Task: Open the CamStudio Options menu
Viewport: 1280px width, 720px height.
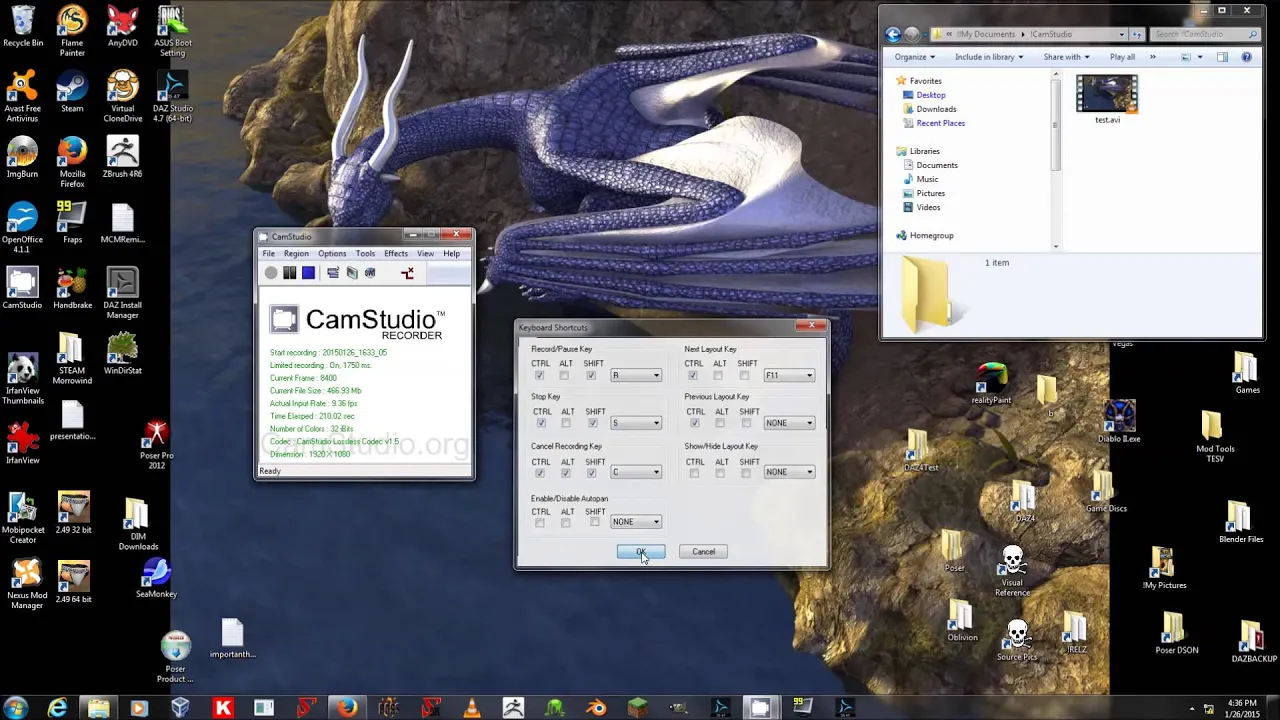Action: pos(332,254)
